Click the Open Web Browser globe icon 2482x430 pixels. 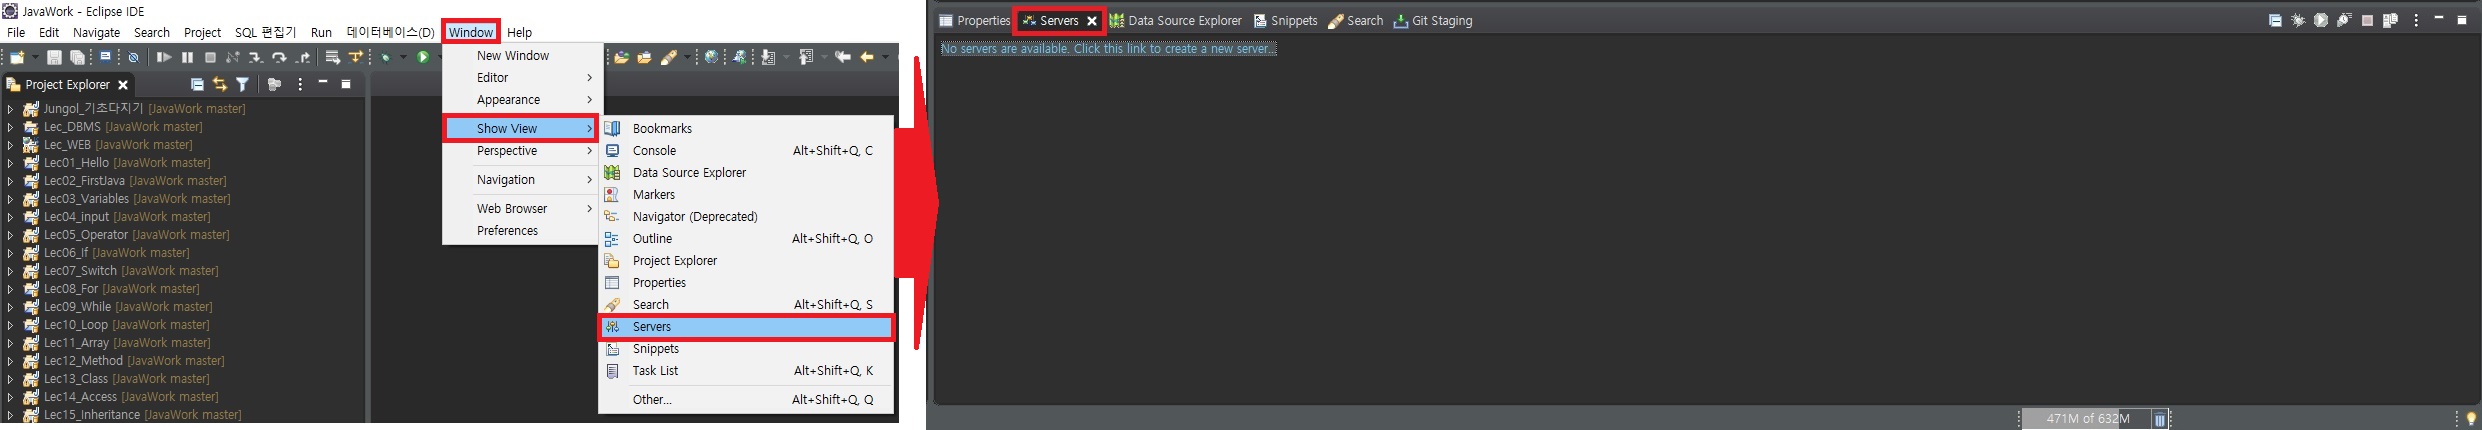tap(712, 58)
